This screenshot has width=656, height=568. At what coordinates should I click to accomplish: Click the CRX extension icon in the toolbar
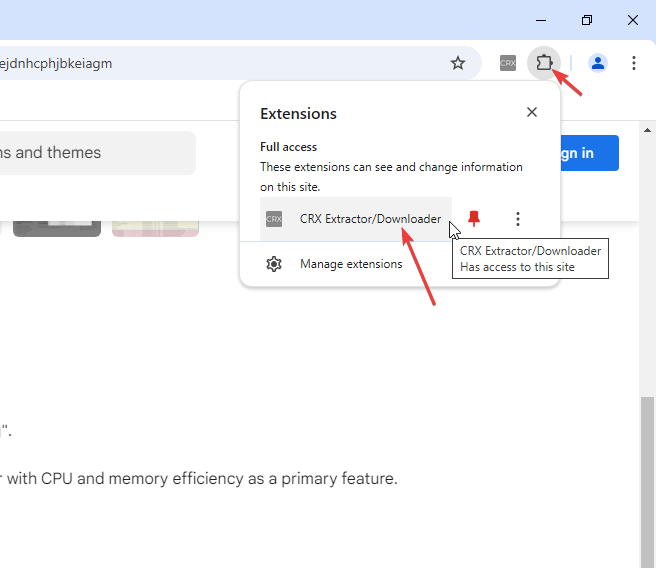tap(508, 63)
